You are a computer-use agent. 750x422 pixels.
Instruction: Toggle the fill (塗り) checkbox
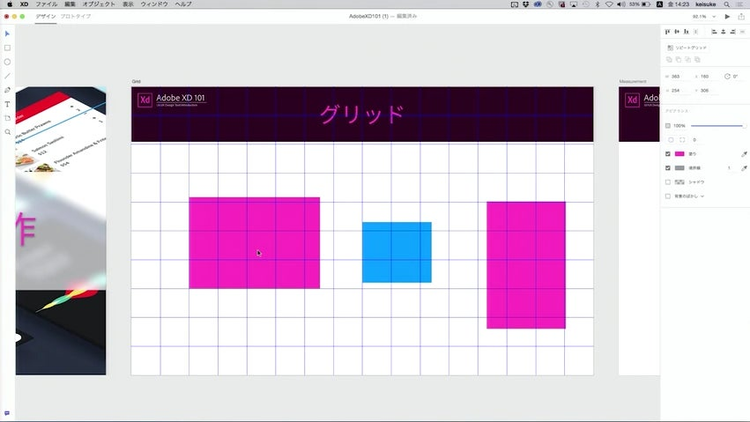click(668, 154)
